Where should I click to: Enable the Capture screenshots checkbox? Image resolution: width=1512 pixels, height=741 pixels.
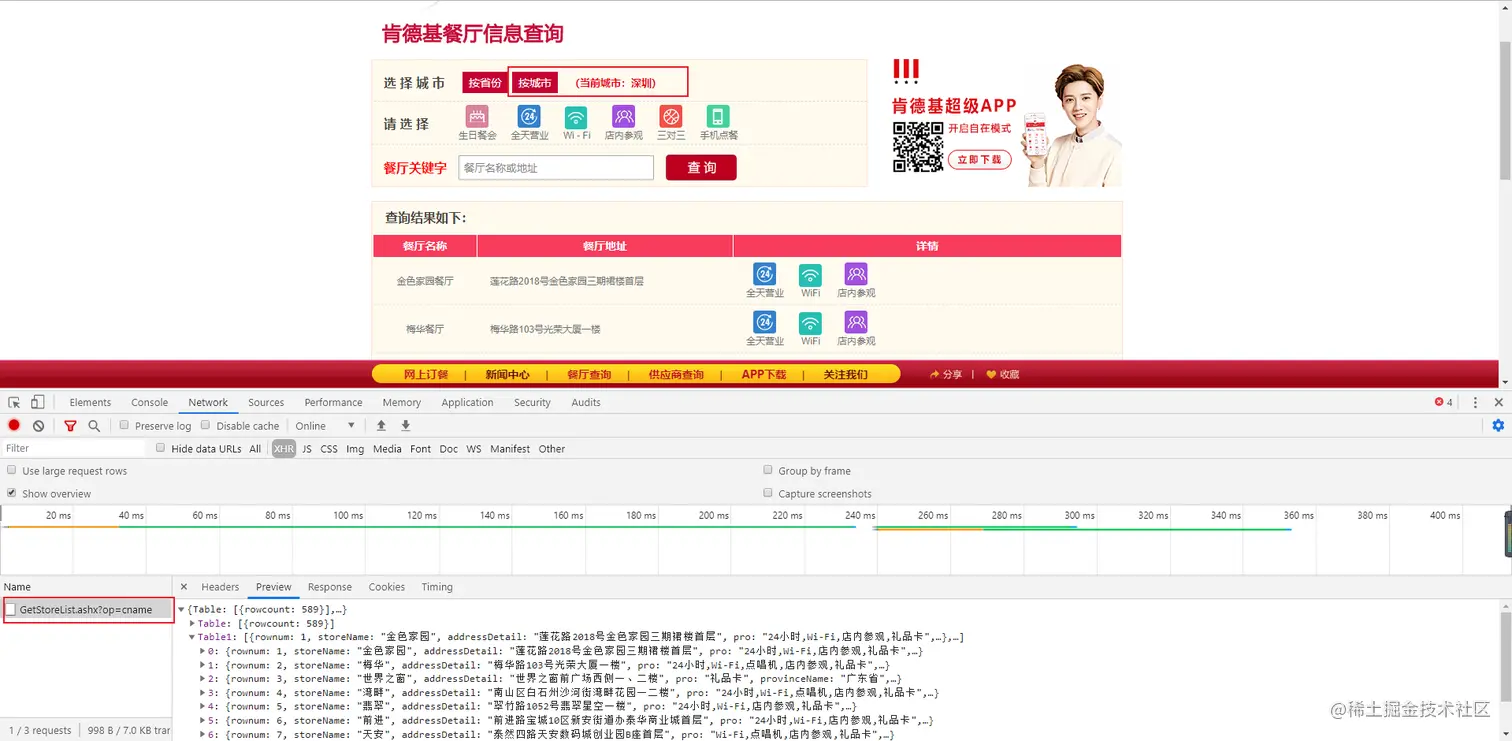[x=768, y=493]
